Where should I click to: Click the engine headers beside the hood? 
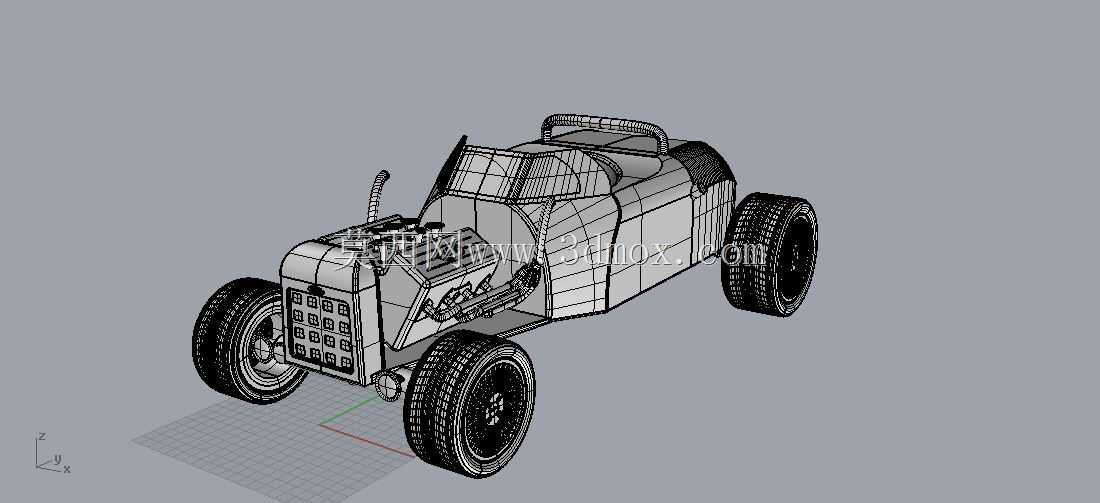pyautogui.click(x=484, y=295)
